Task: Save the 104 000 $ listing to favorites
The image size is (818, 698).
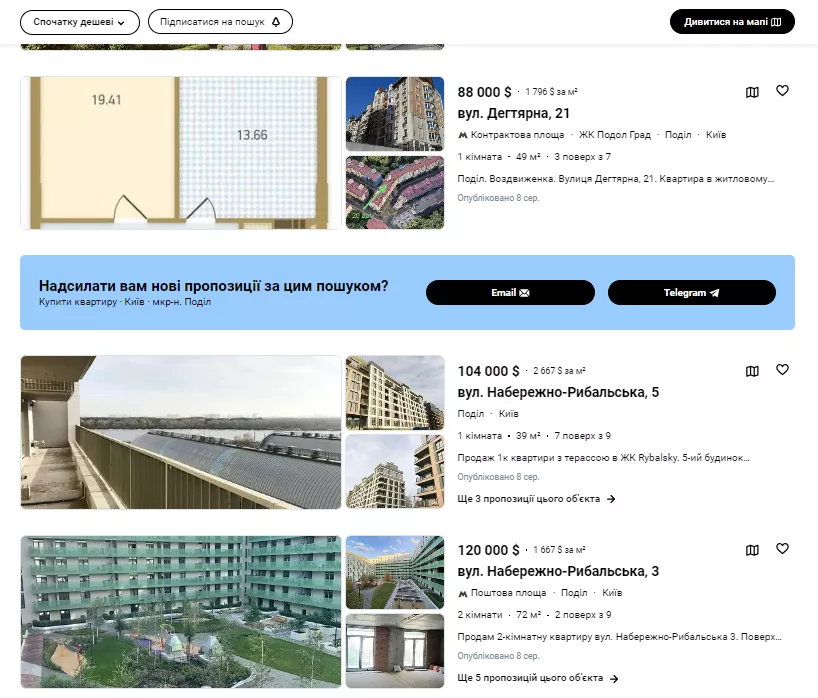Action: click(x=782, y=370)
